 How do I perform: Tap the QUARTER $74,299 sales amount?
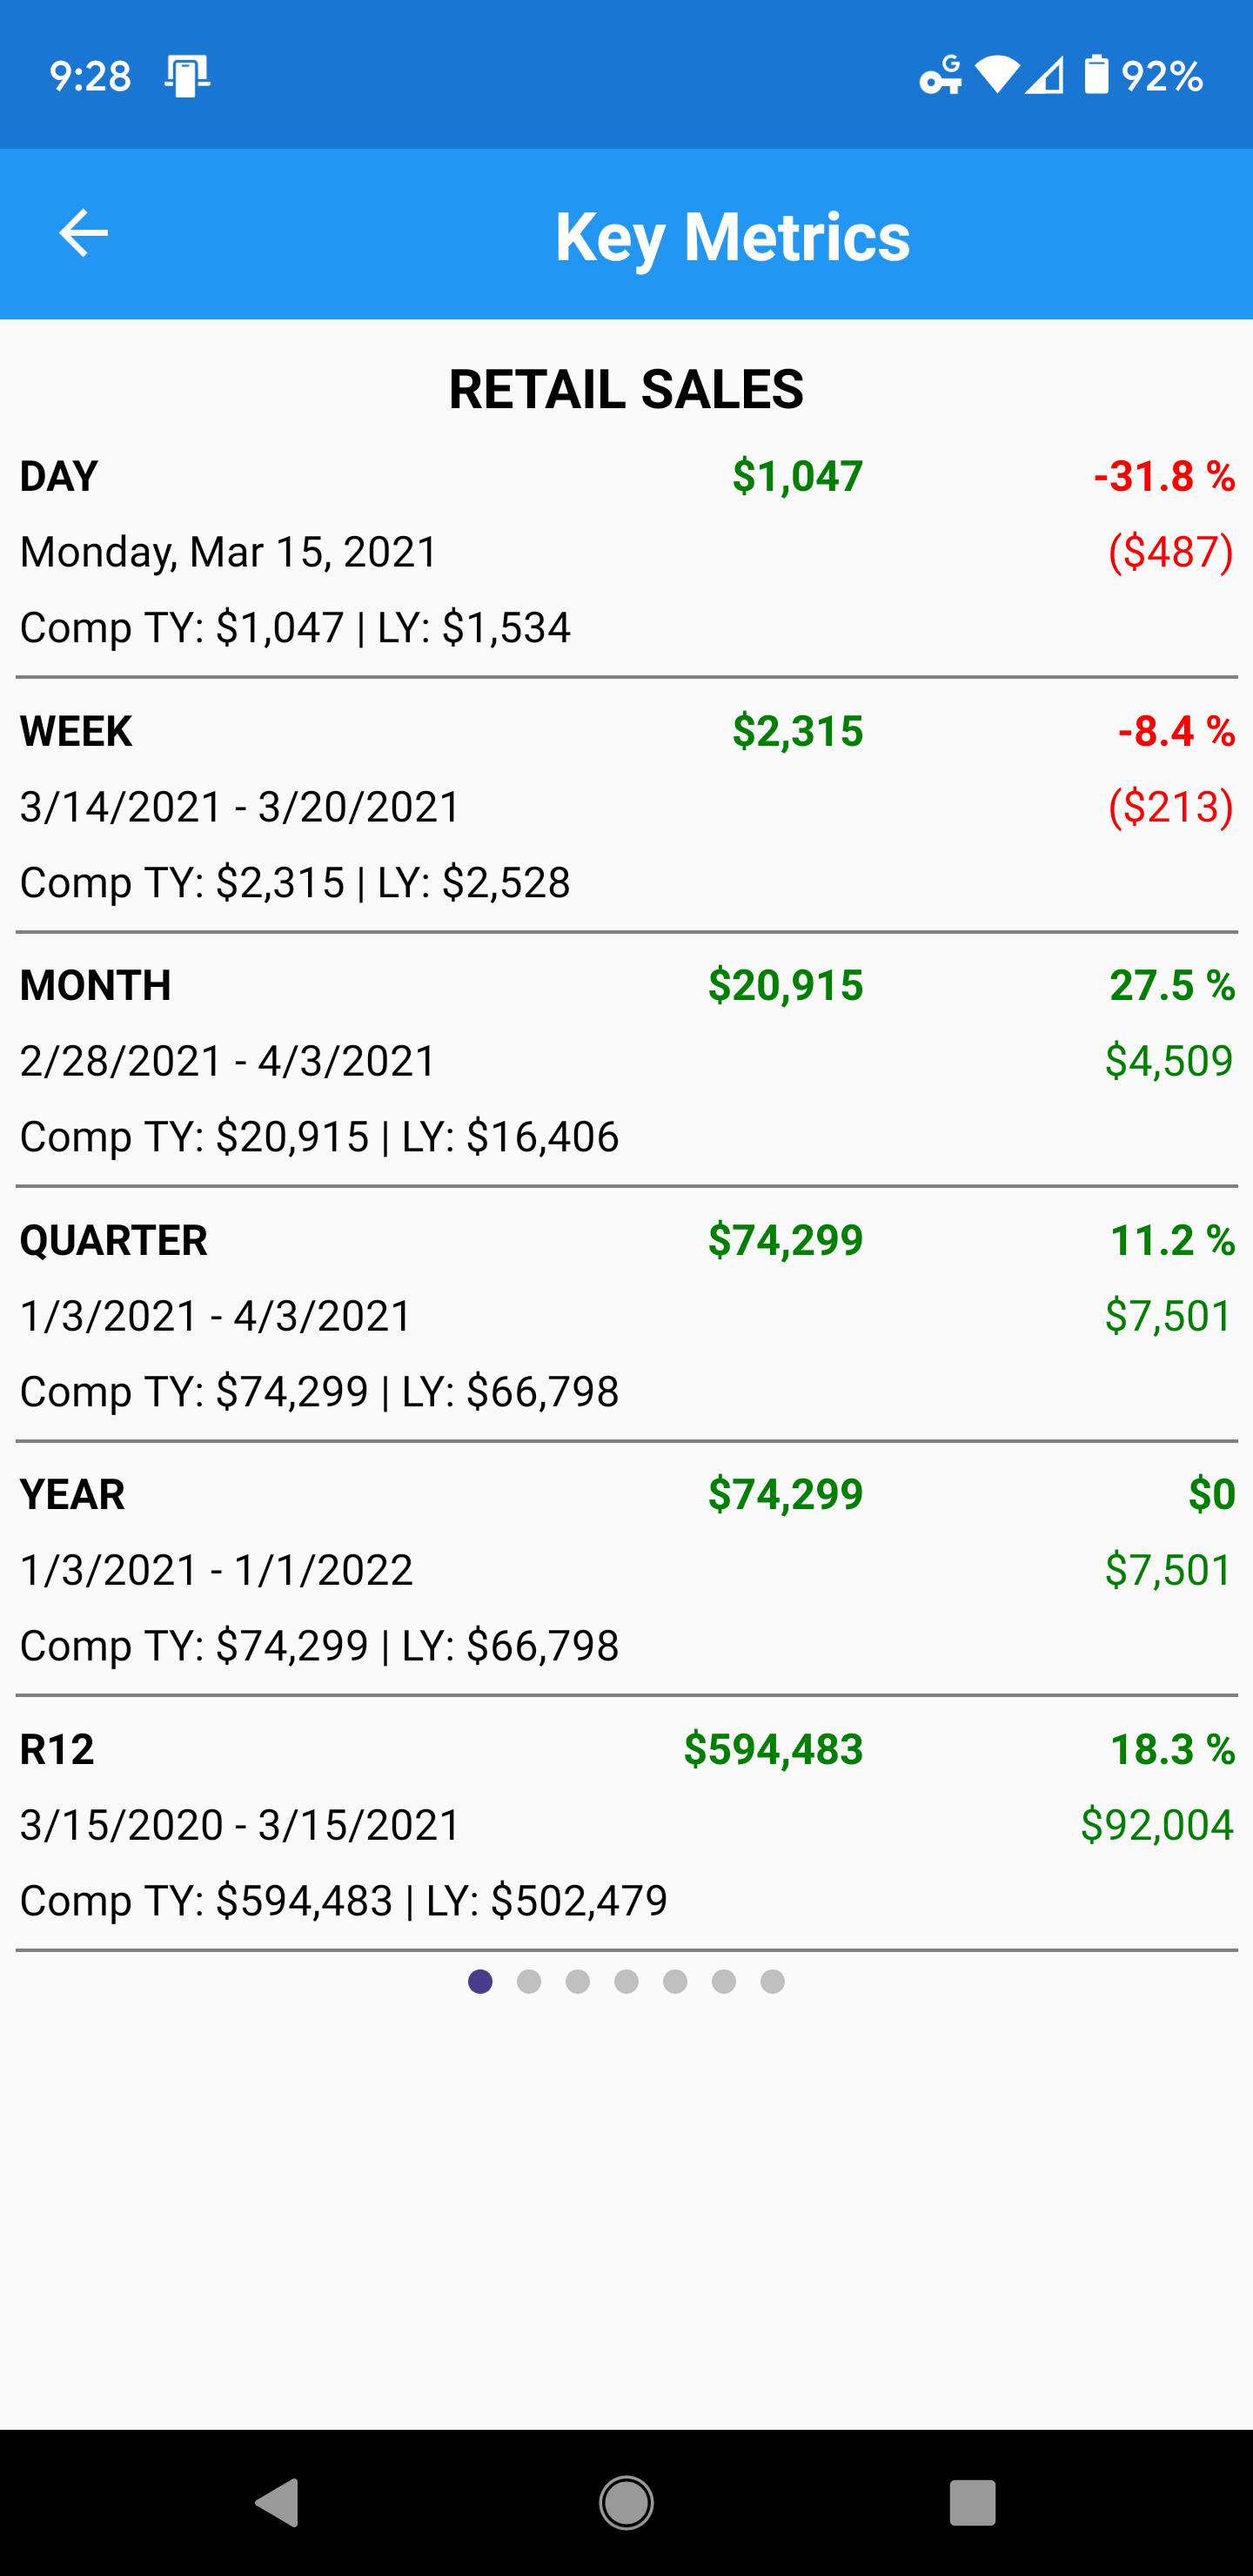coord(785,1241)
